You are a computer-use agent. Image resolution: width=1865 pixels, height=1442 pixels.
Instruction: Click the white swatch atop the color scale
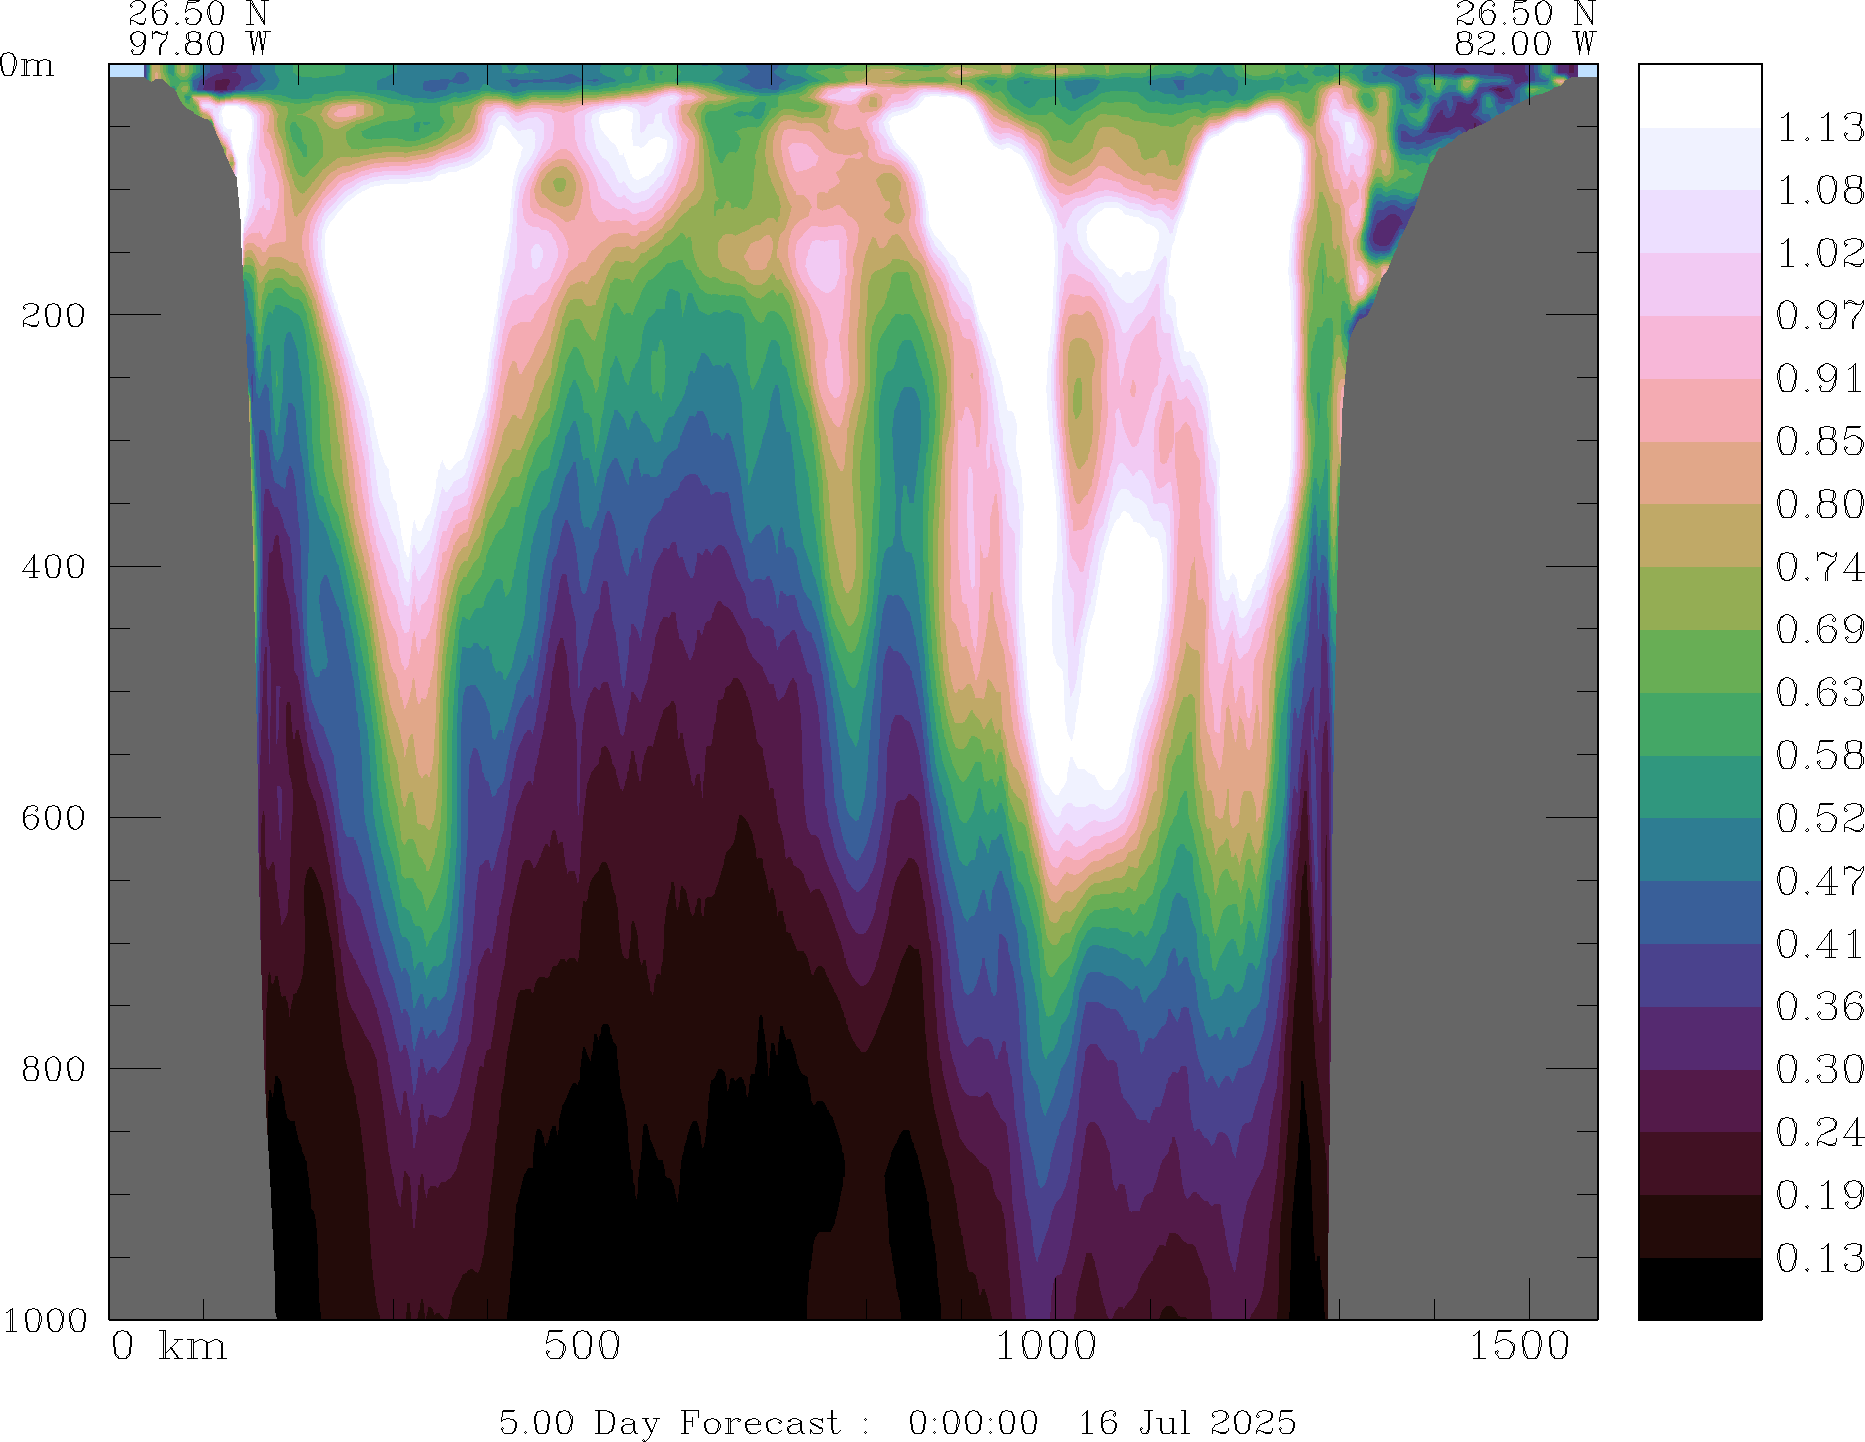coord(1699,96)
